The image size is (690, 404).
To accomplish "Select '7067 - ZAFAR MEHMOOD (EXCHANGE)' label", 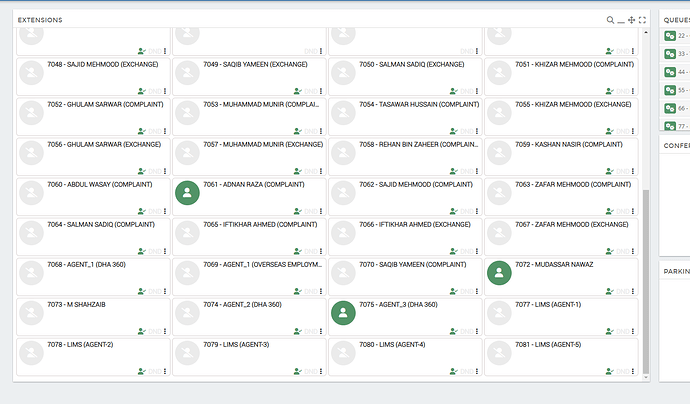I will pyautogui.click(x=572, y=224).
